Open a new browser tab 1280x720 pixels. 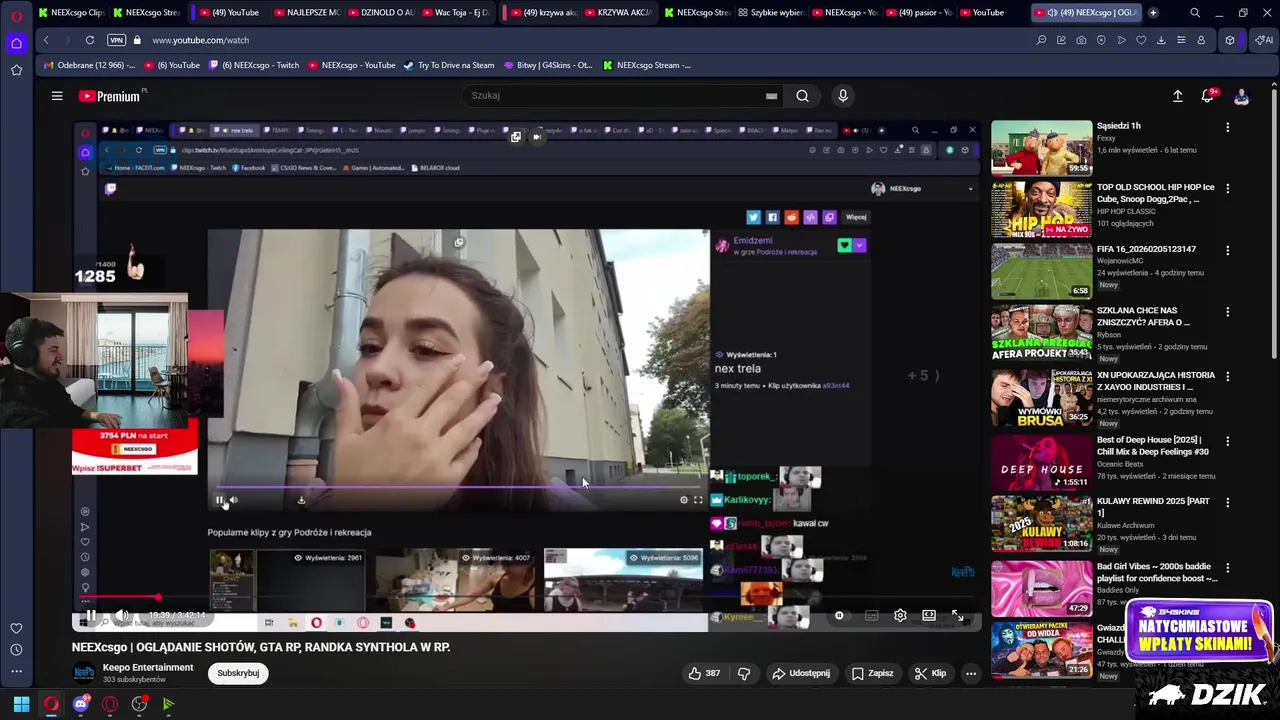click(1153, 13)
